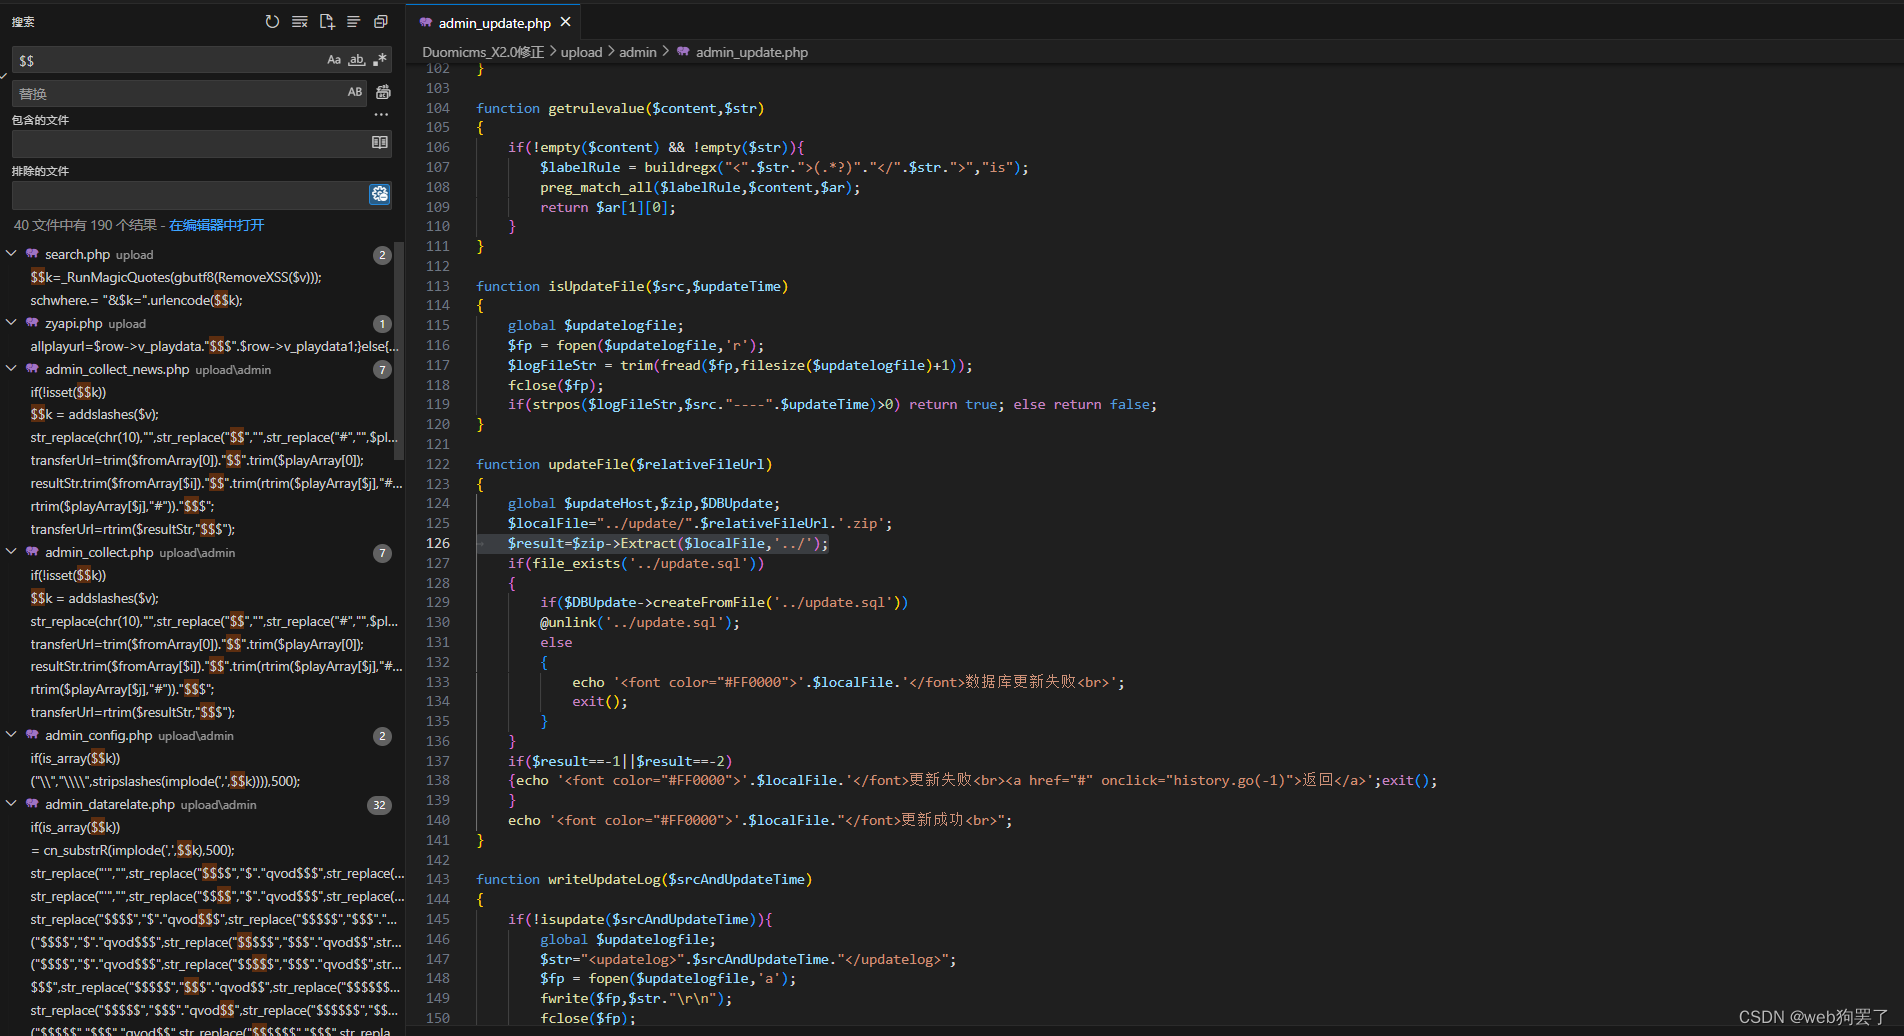Click admin_update.php in breadcrumb

click(x=752, y=52)
